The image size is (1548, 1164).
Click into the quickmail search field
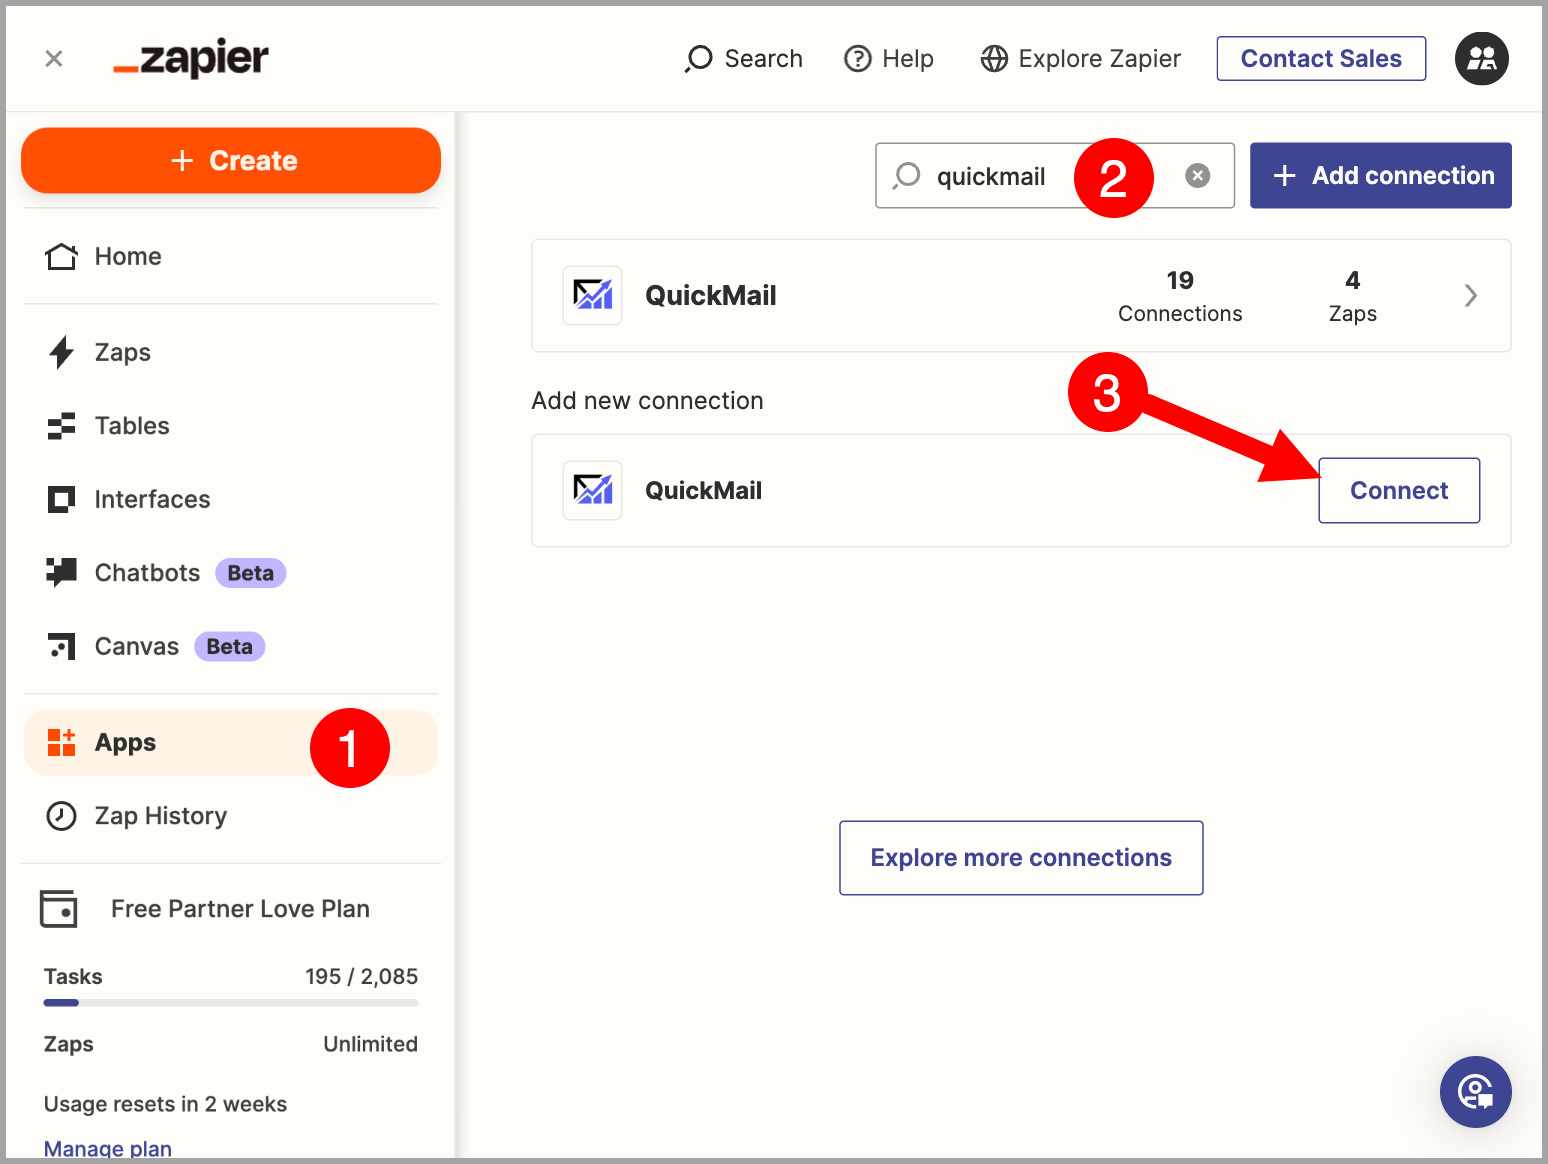pyautogui.click(x=1055, y=176)
